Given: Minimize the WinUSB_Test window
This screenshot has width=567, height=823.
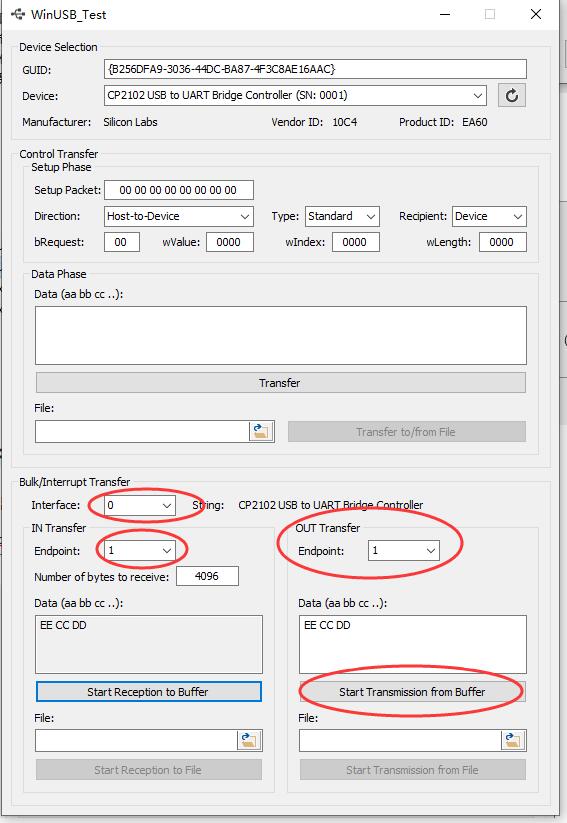Looking at the screenshot, I should pos(445,14).
